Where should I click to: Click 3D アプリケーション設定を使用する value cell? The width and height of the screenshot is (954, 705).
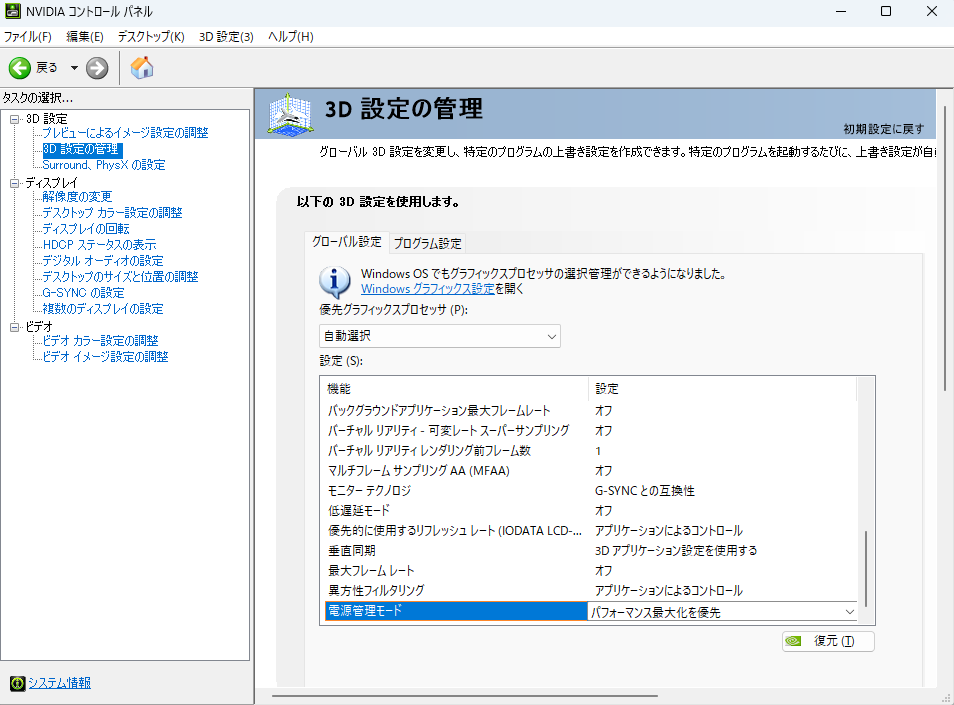[x=676, y=550]
